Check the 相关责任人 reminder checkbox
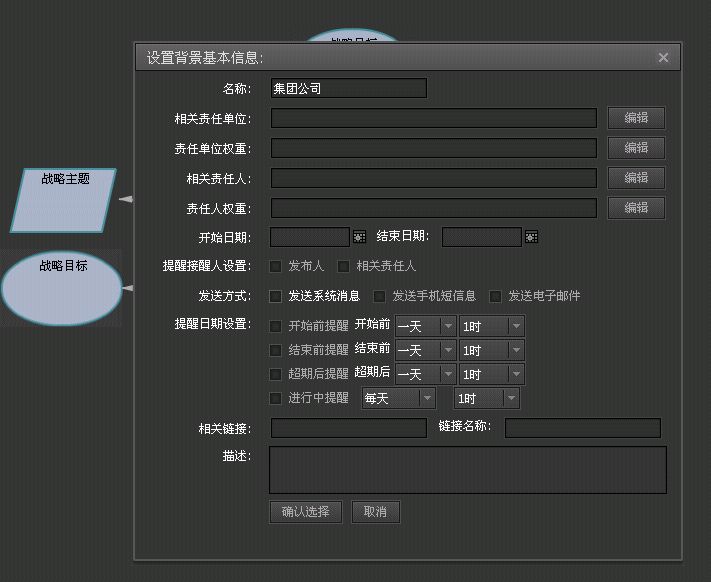Image resolution: width=711 pixels, height=582 pixels. tap(343, 266)
